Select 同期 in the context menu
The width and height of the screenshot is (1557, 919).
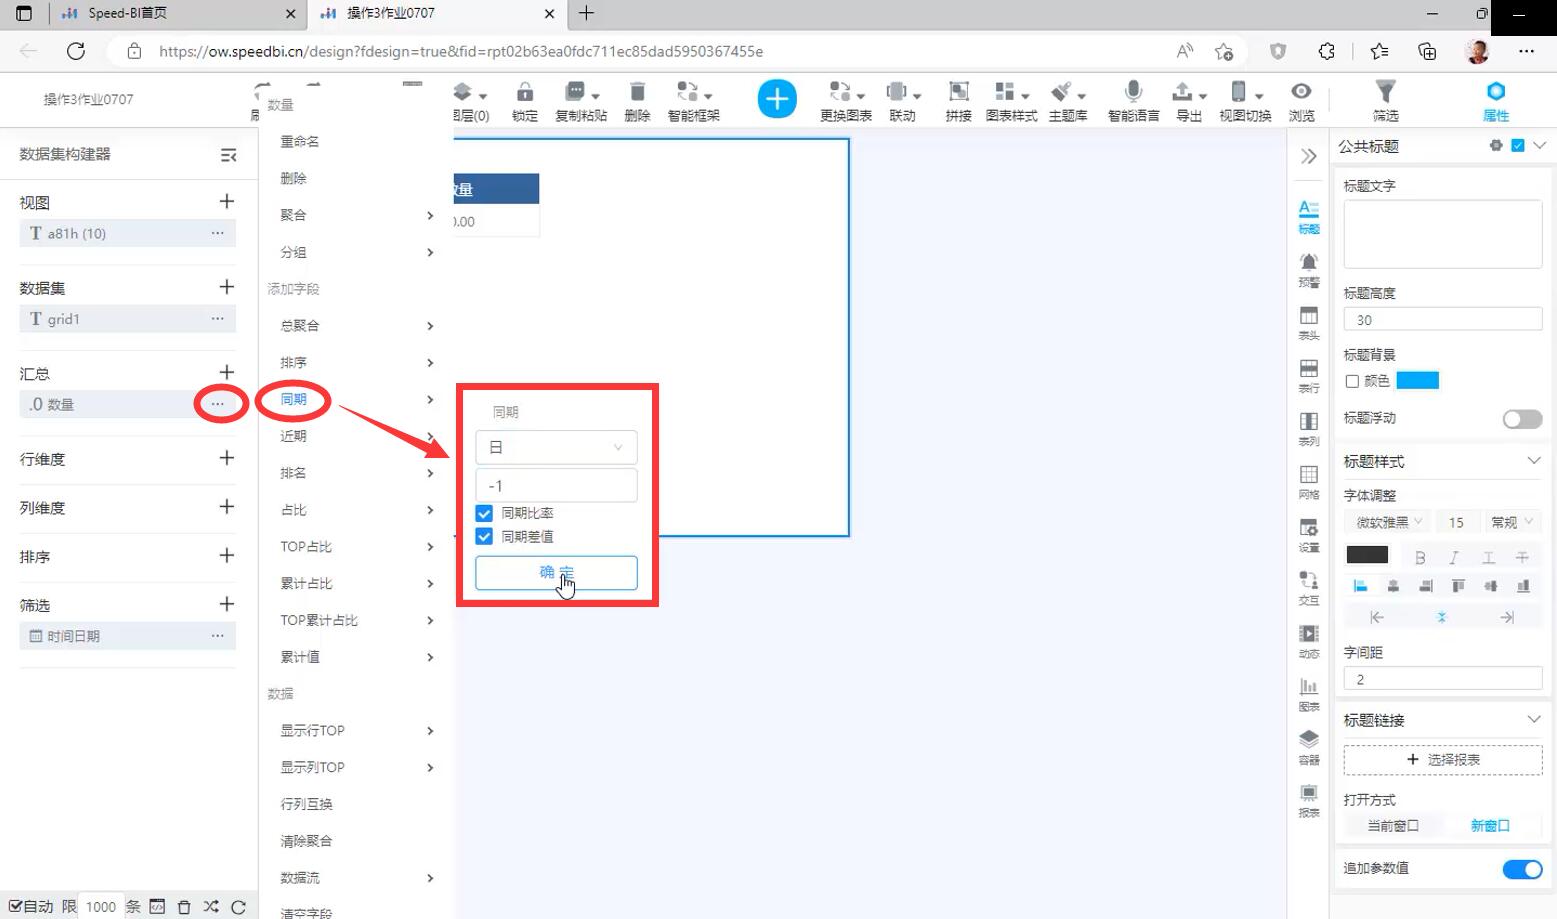tap(294, 400)
